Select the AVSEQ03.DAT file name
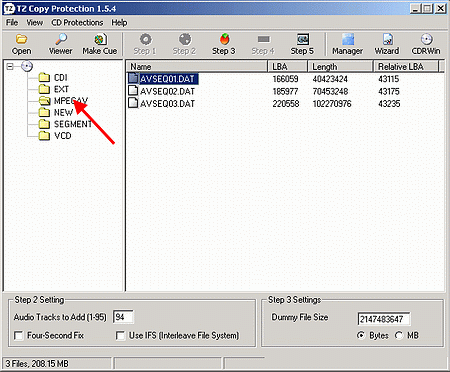The width and height of the screenshot is (450, 372). pyautogui.click(x=168, y=104)
